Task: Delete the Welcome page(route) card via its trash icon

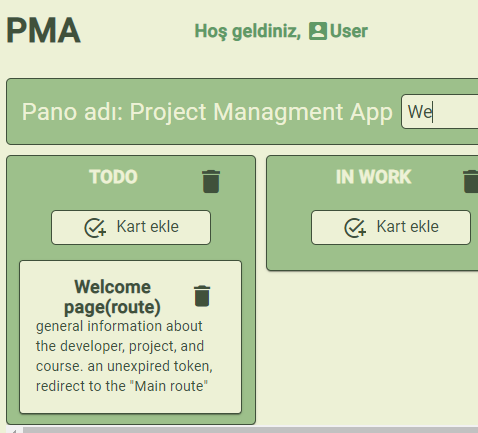Action: click(202, 296)
